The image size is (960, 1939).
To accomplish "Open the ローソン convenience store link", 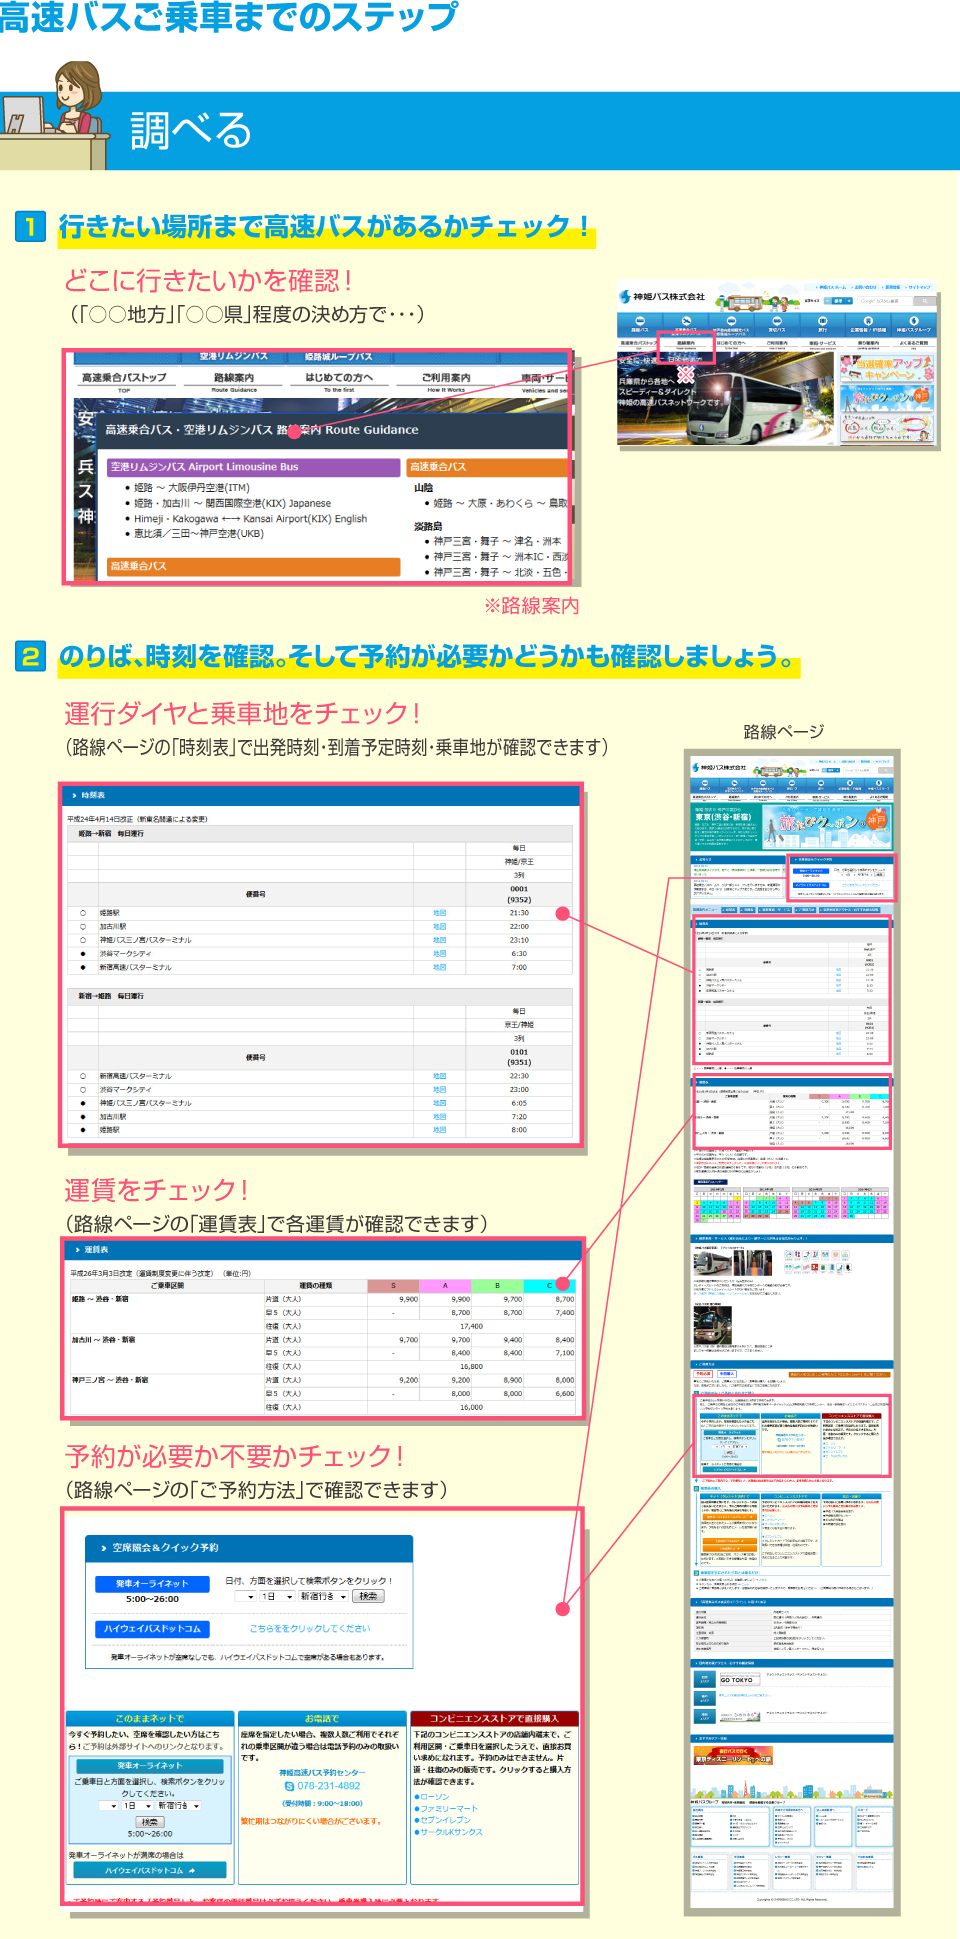I will coord(434,1796).
